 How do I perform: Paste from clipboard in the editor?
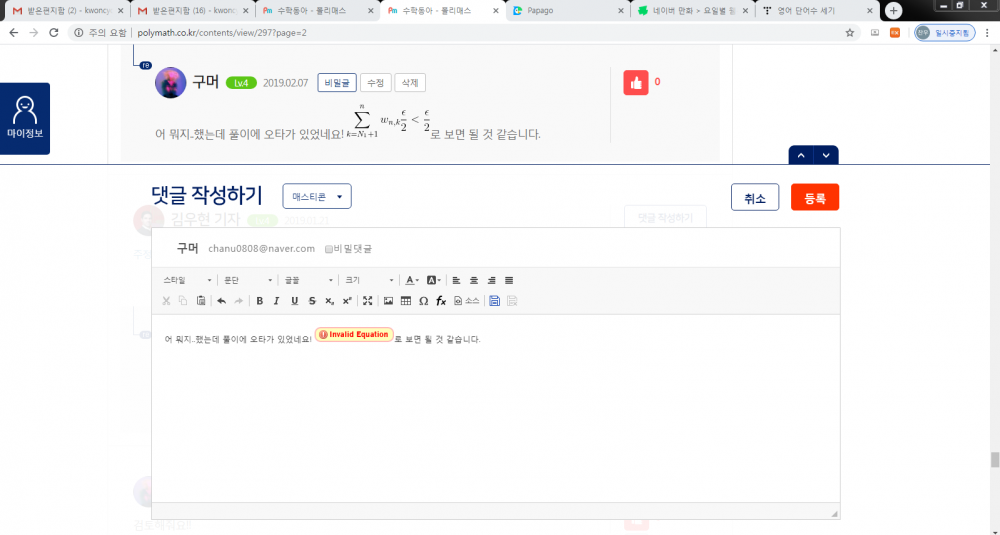pyautogui.click(x=201, y=301)
